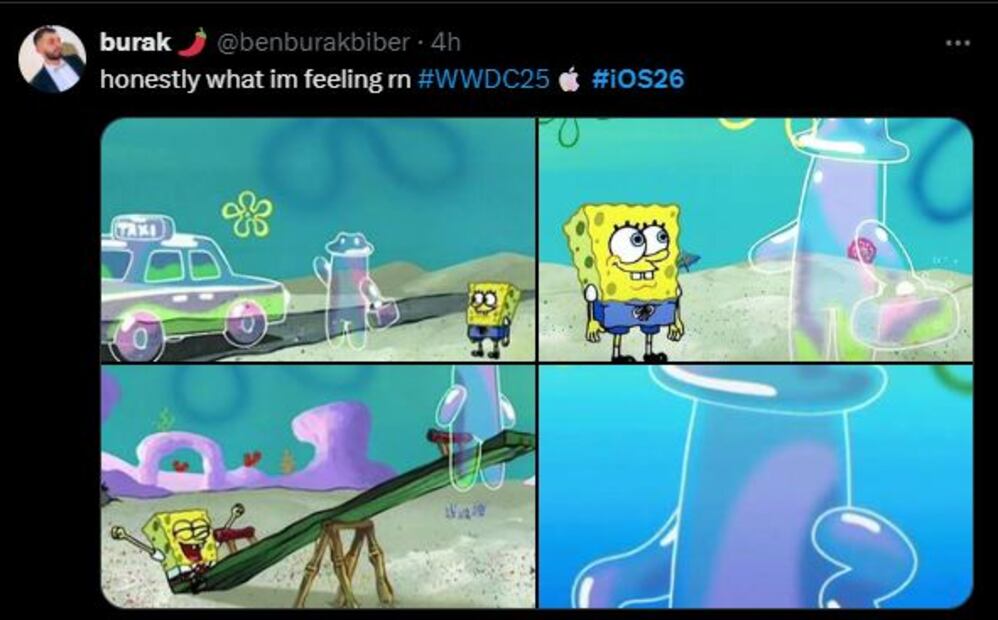Image resolution: width=998 pixels, height=620 pixels.
Task: Click the Apple logo icon after #WWDC25
Action: 569,80
